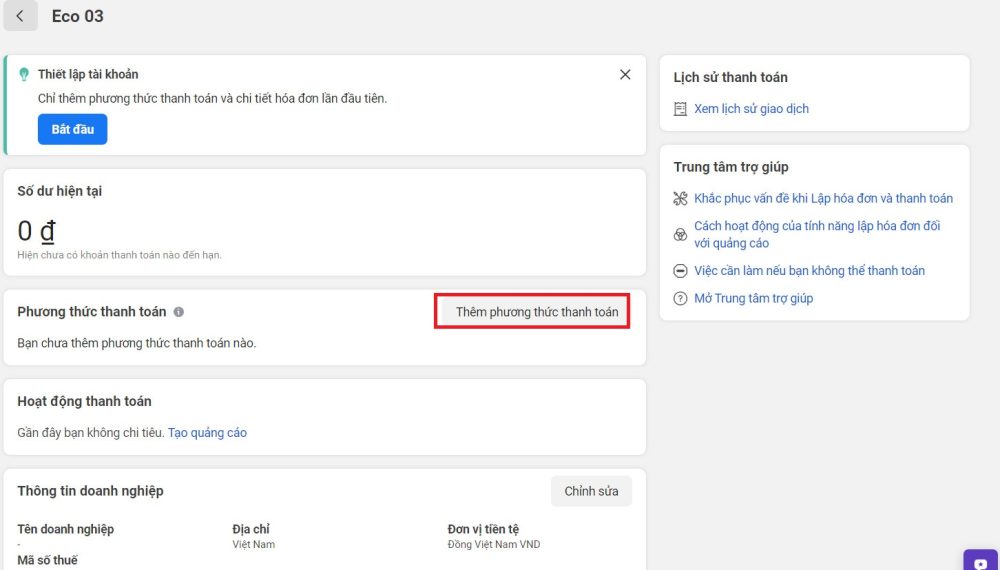Click the Trung tâm trợ giúp heading
This screenshot has width=1000, height=570.
(731, 167)
